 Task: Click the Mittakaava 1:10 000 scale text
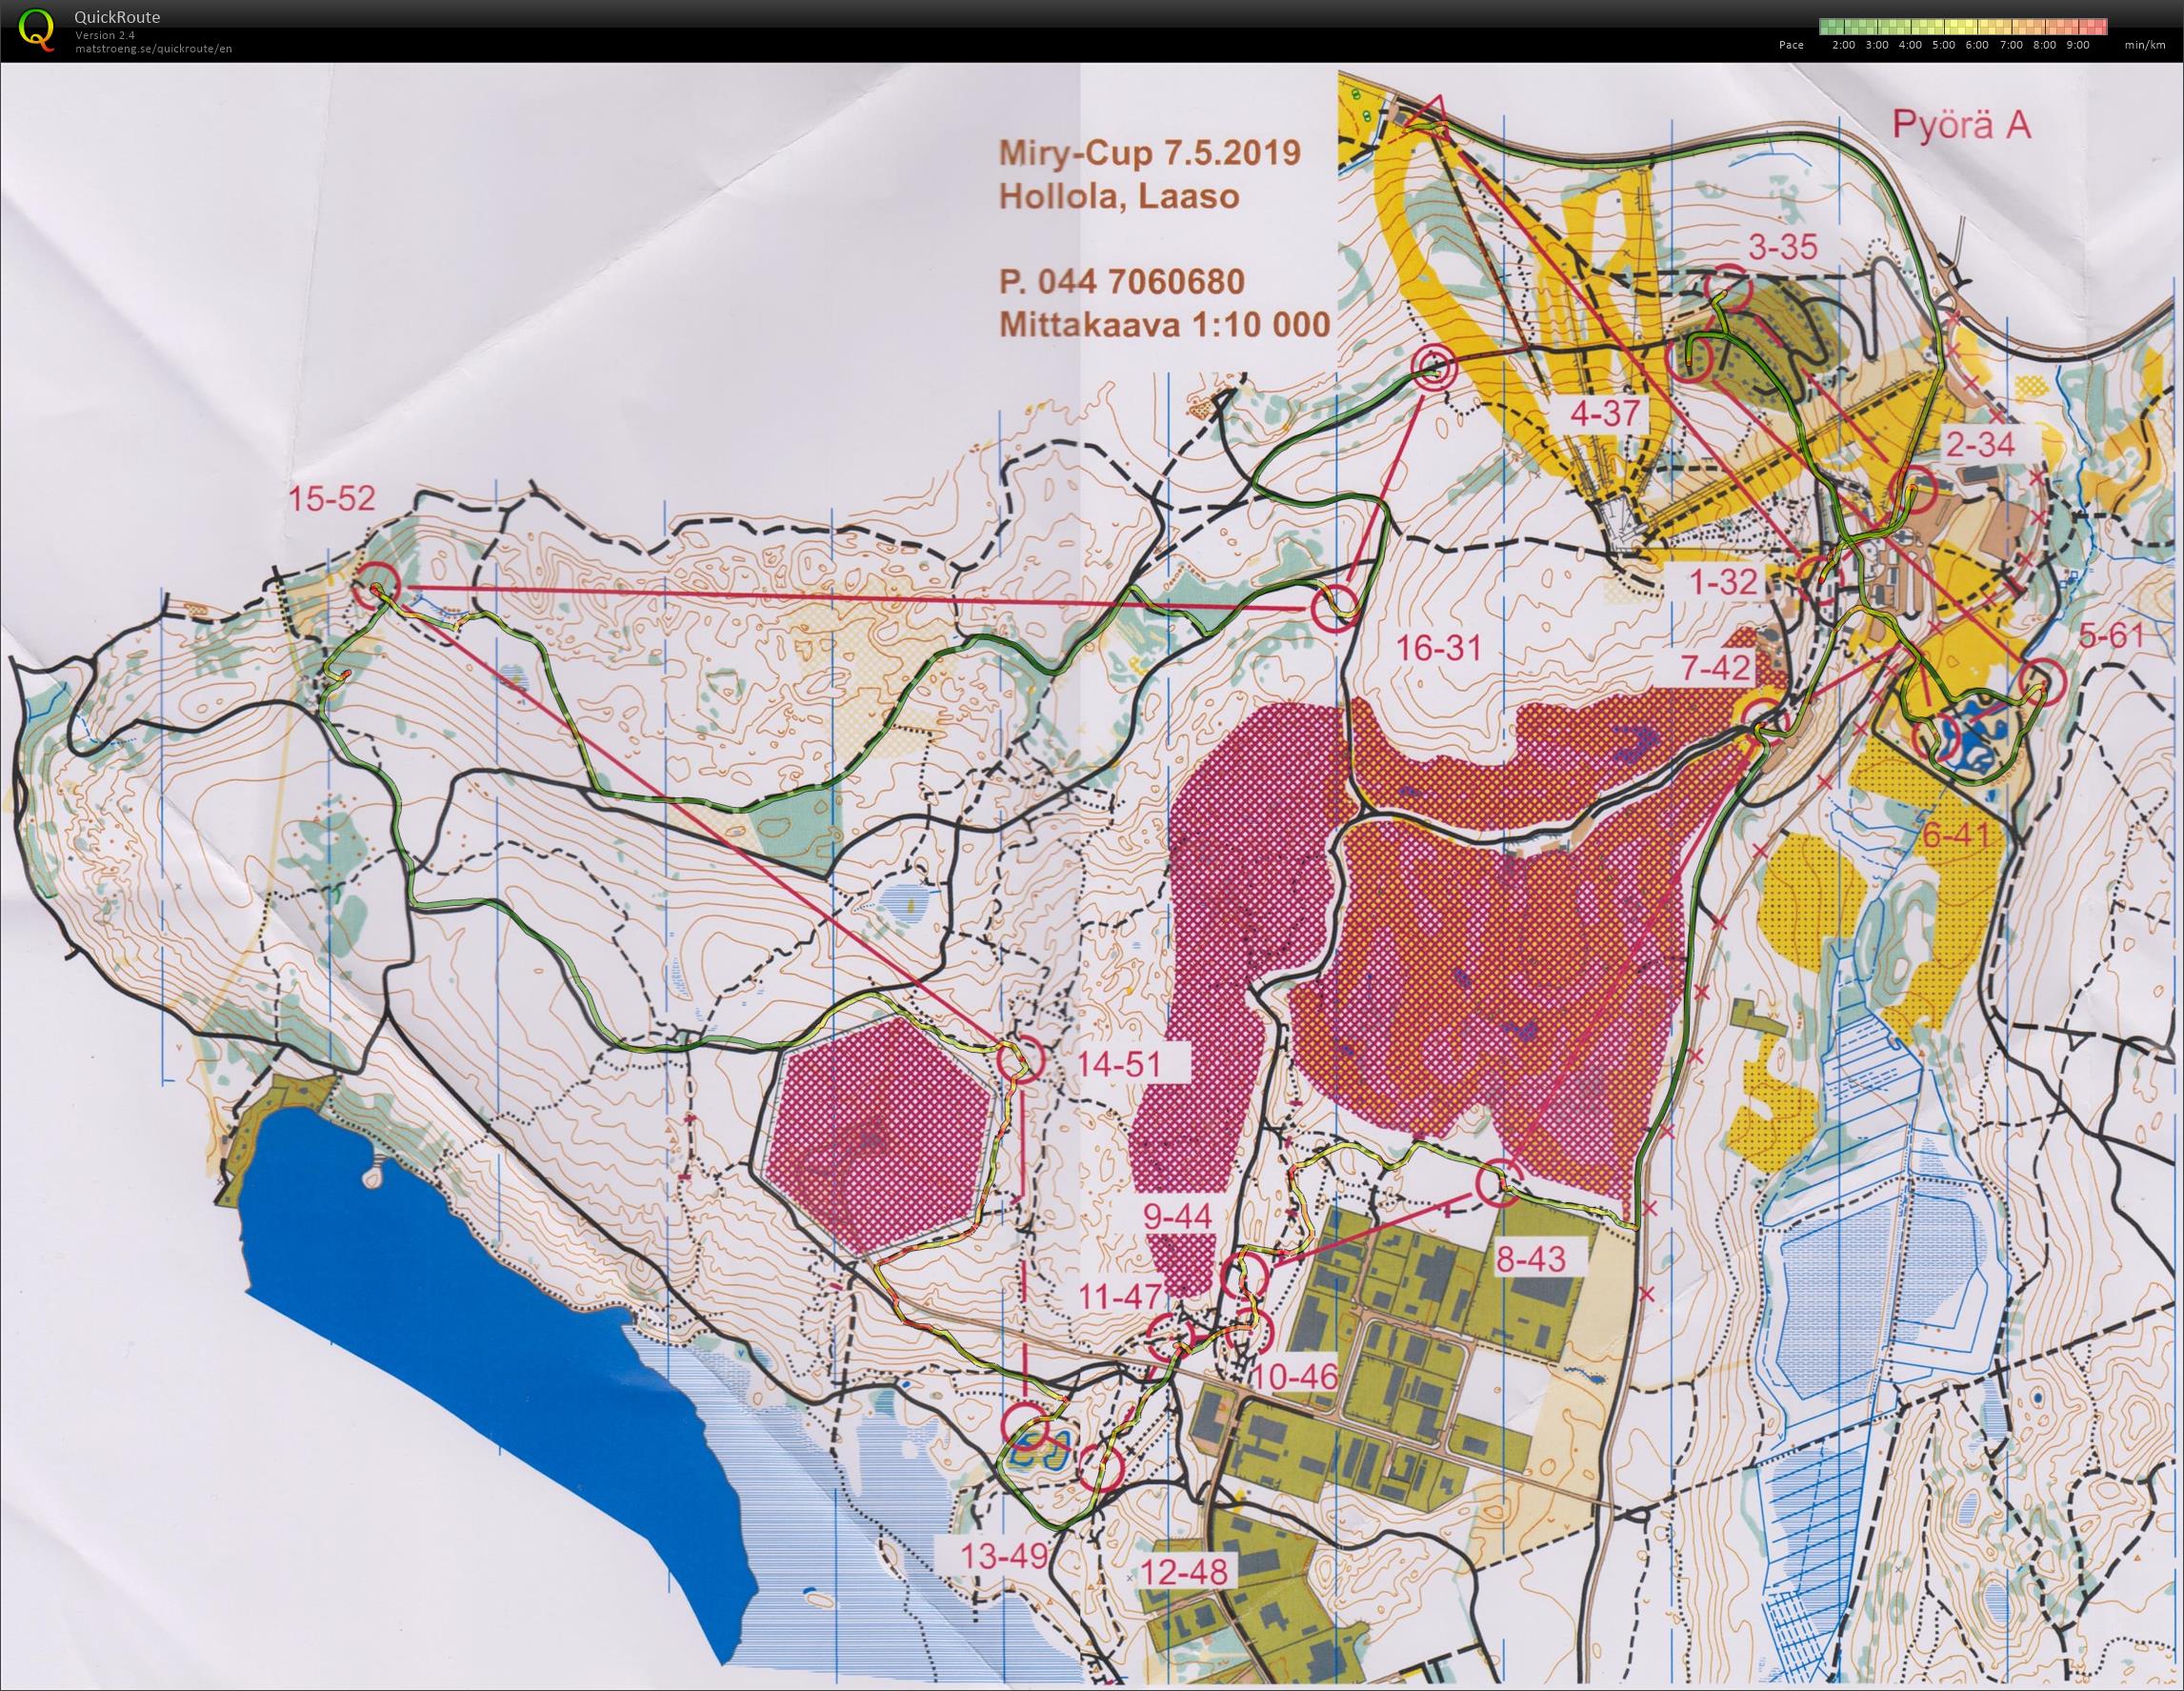[1164, 325]
